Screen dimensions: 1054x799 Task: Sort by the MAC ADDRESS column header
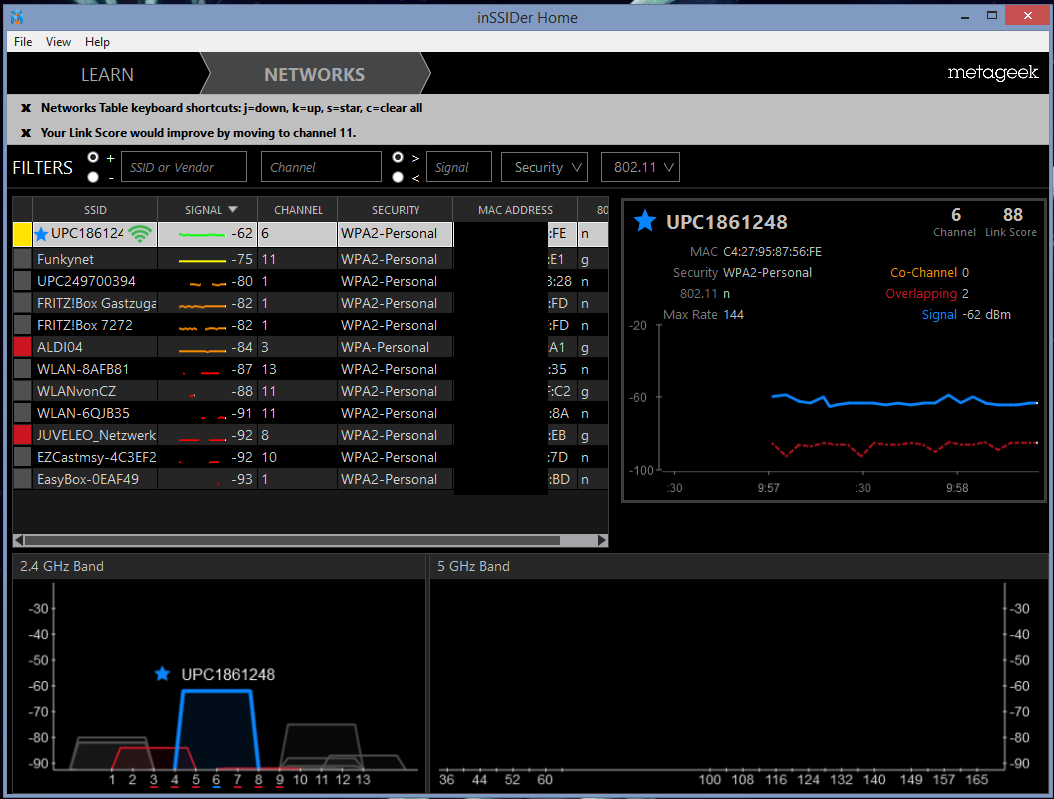(516, 210)
